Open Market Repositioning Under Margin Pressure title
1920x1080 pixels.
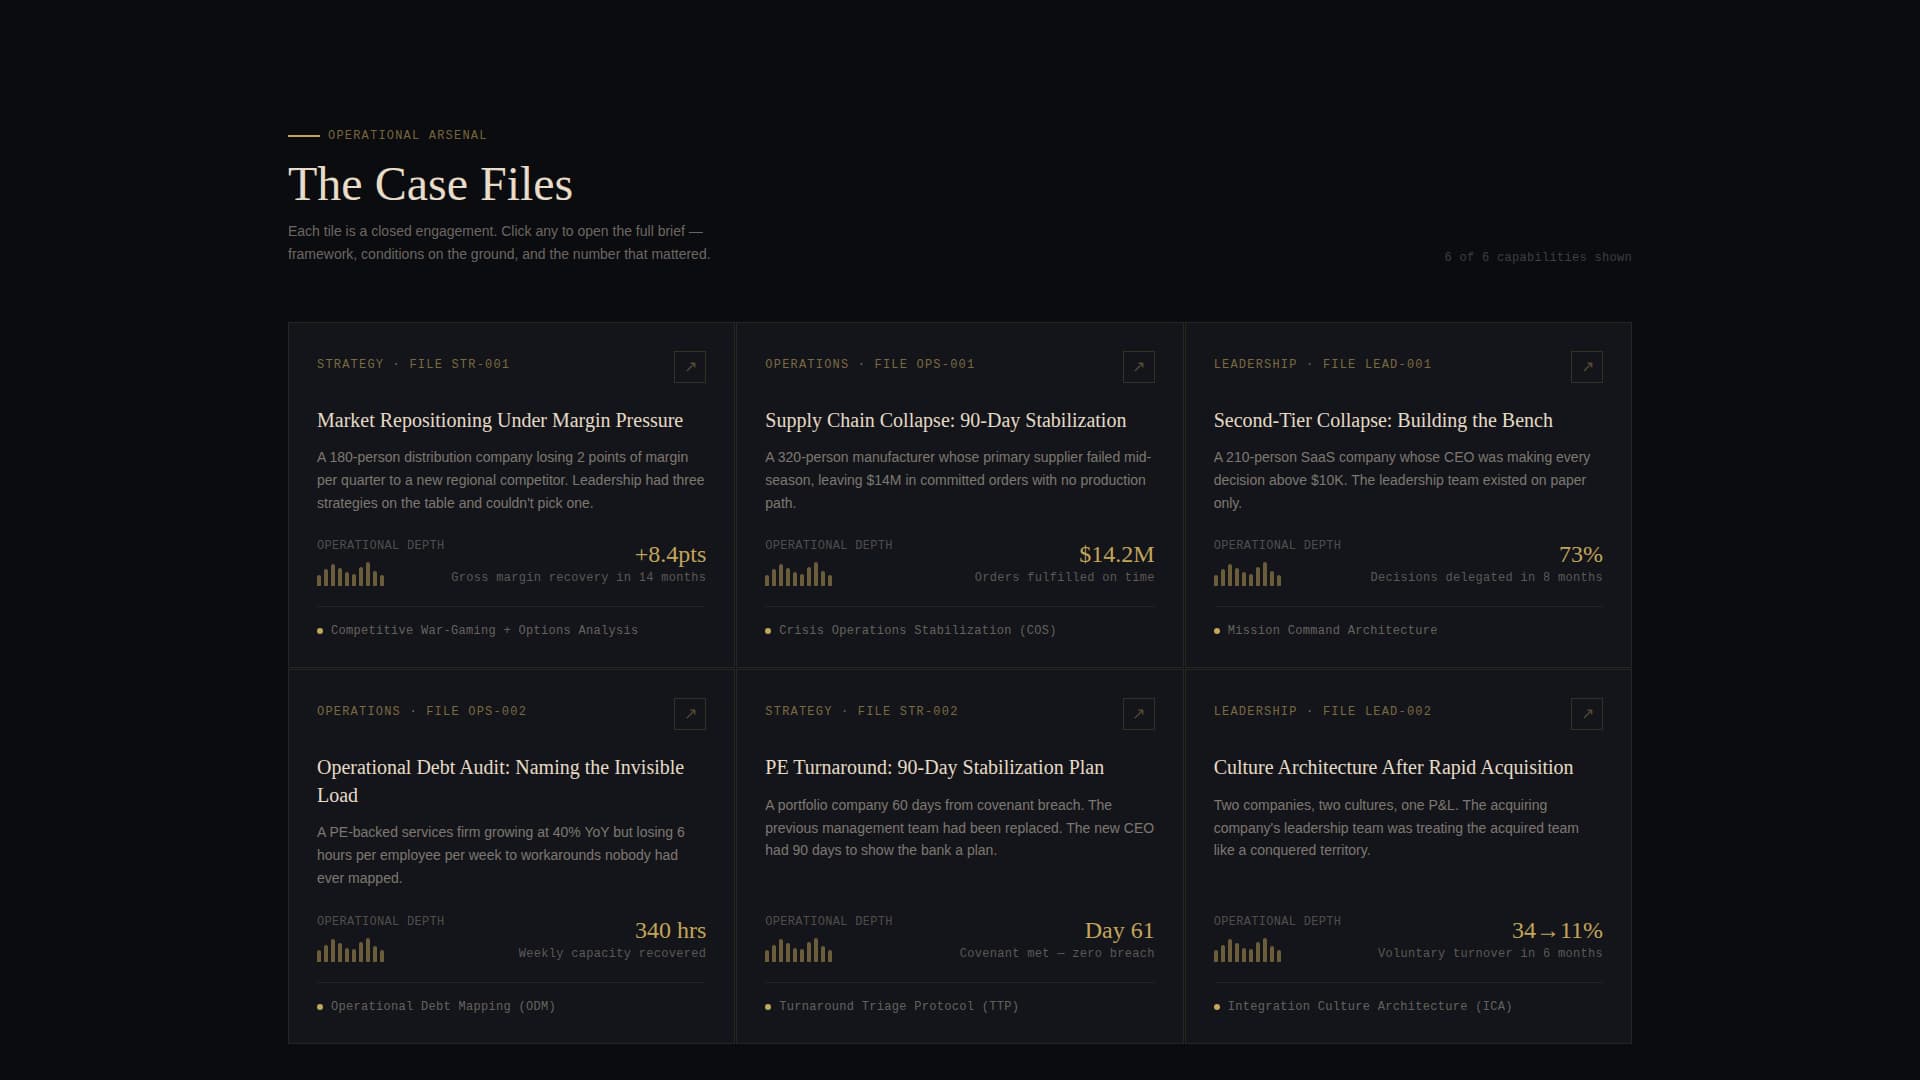[500, 421]
